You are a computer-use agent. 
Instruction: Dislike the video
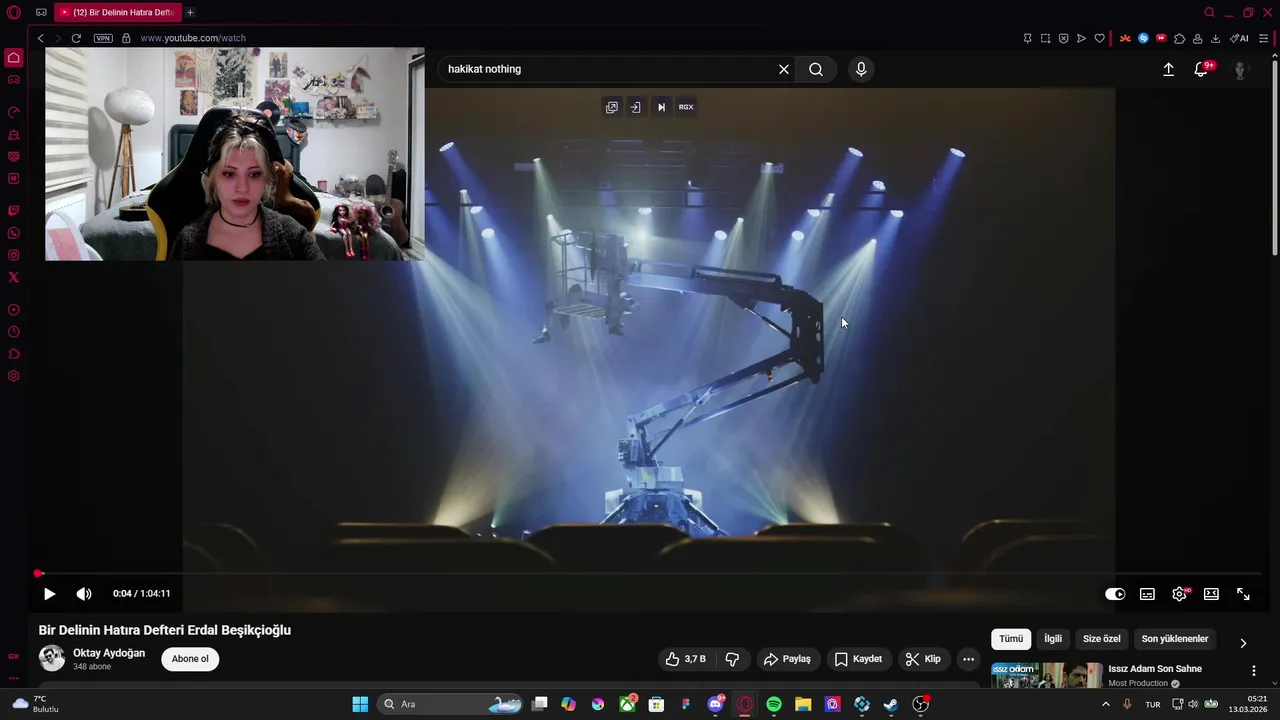(732, 659)
